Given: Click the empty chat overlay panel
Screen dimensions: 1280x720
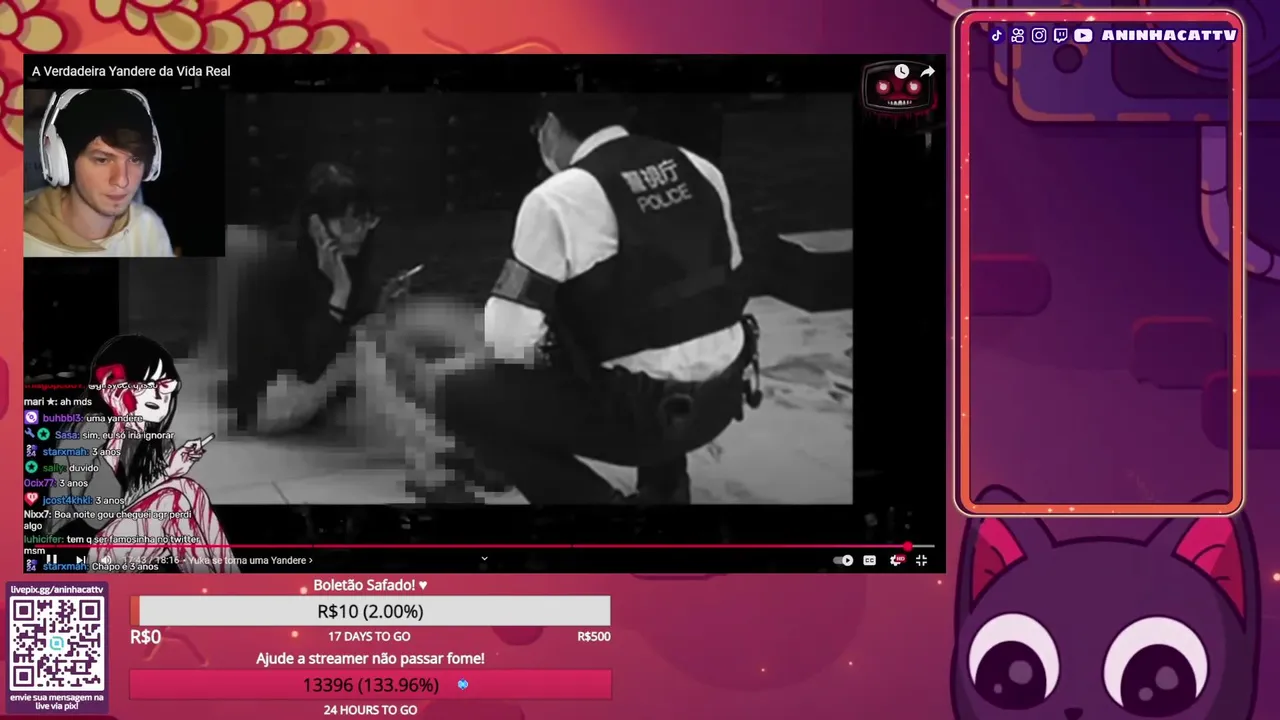Looking at the screenshot, I should [x=1099, y=264].
